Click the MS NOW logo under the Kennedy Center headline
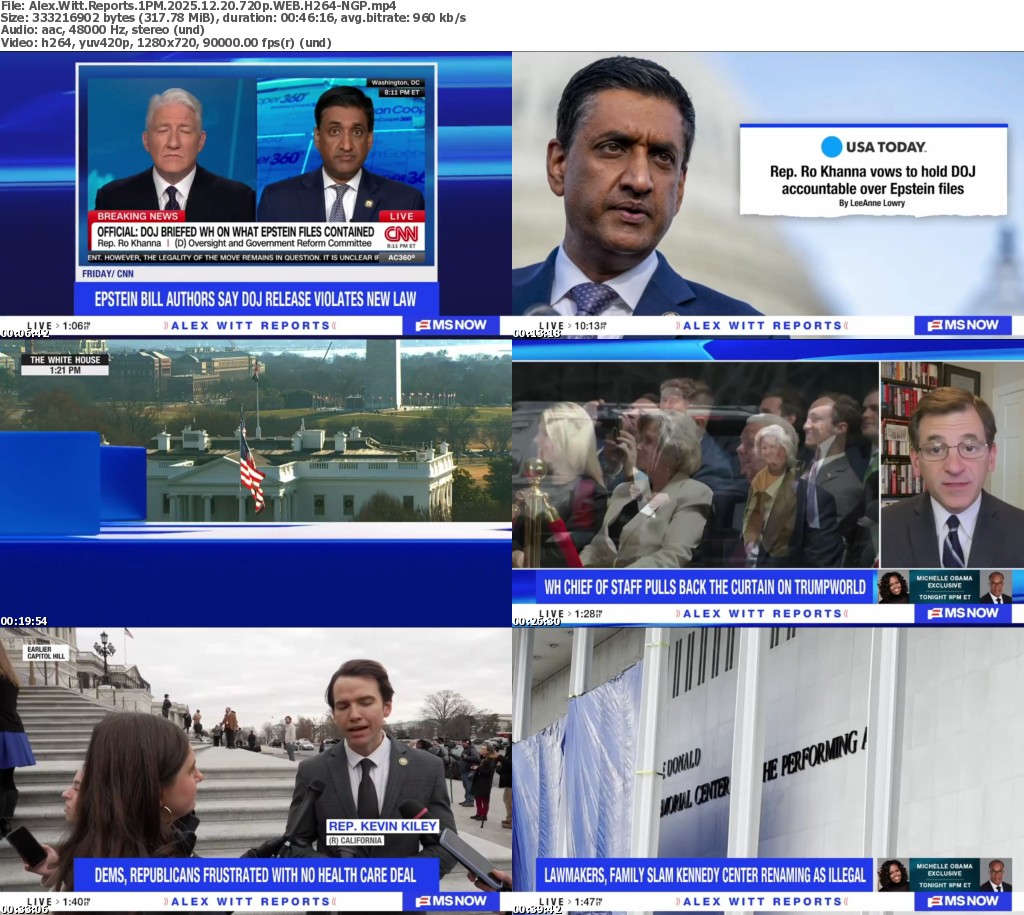The height and width of the screenshot is (915, 1024). pyautogui.click(x=962, y=901)
